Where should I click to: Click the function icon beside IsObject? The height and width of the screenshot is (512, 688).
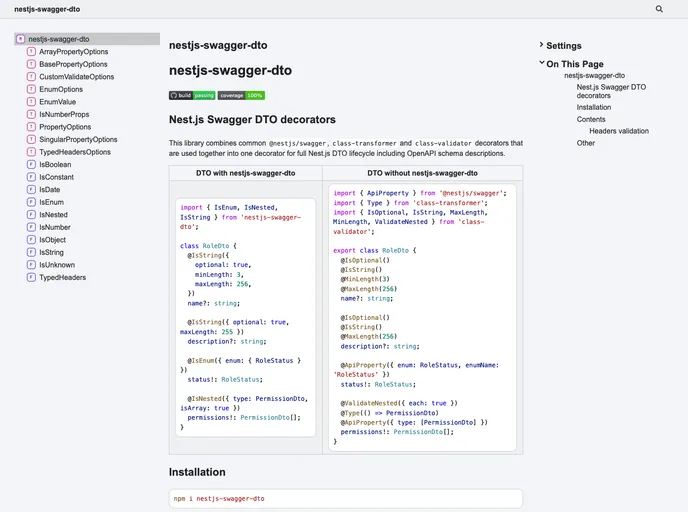point(31,240)
